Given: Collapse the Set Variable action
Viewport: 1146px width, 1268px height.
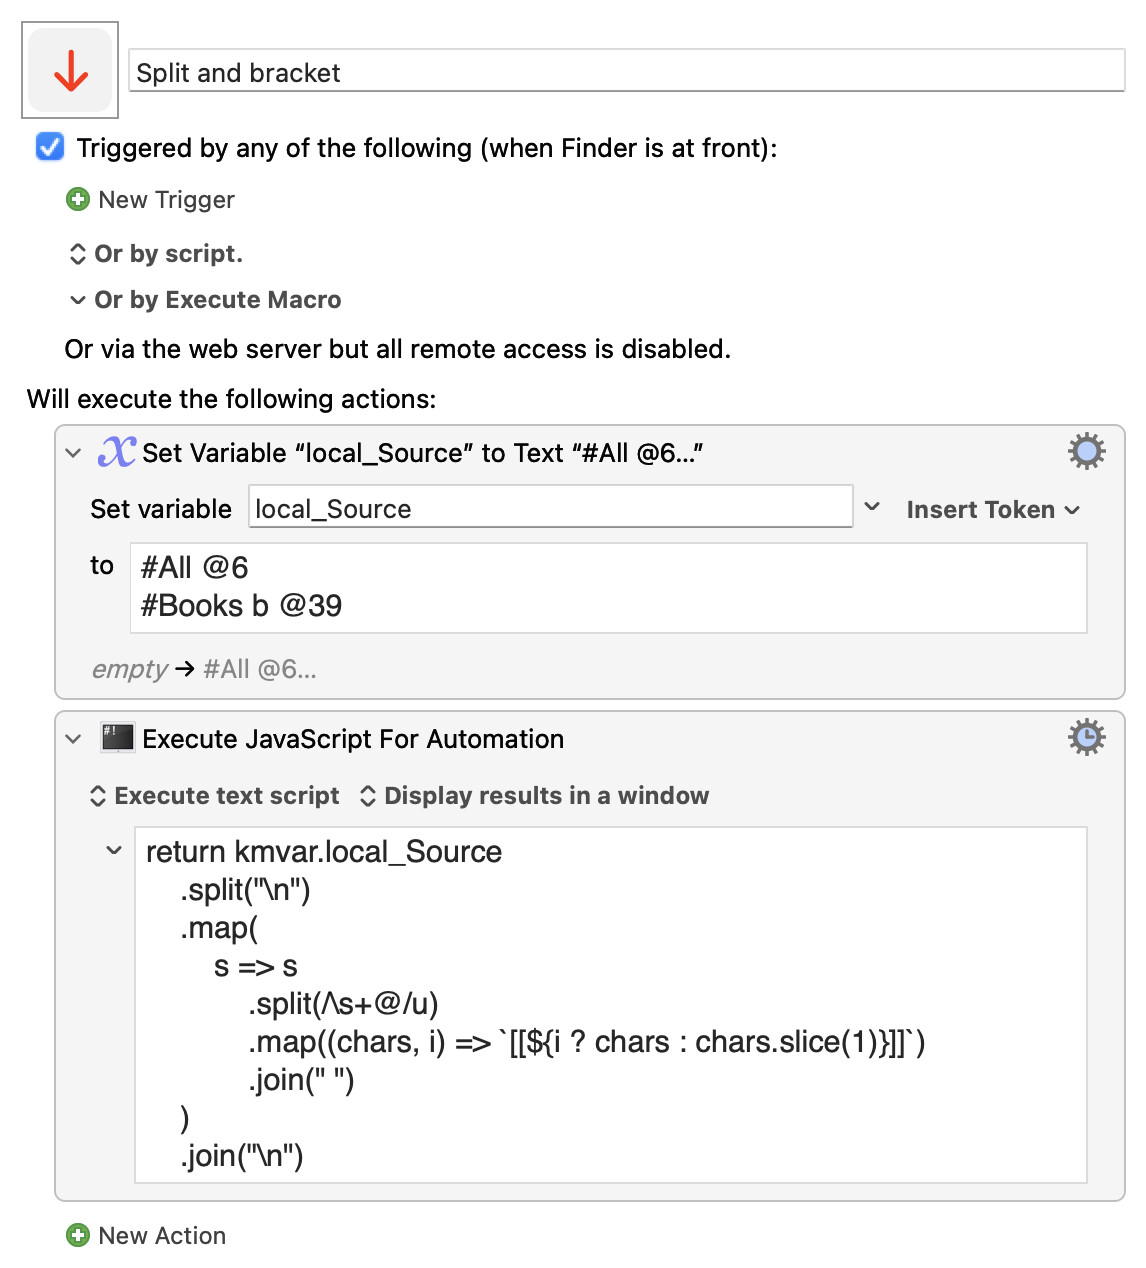Looking at the screenshot, I should coord(73,453).
